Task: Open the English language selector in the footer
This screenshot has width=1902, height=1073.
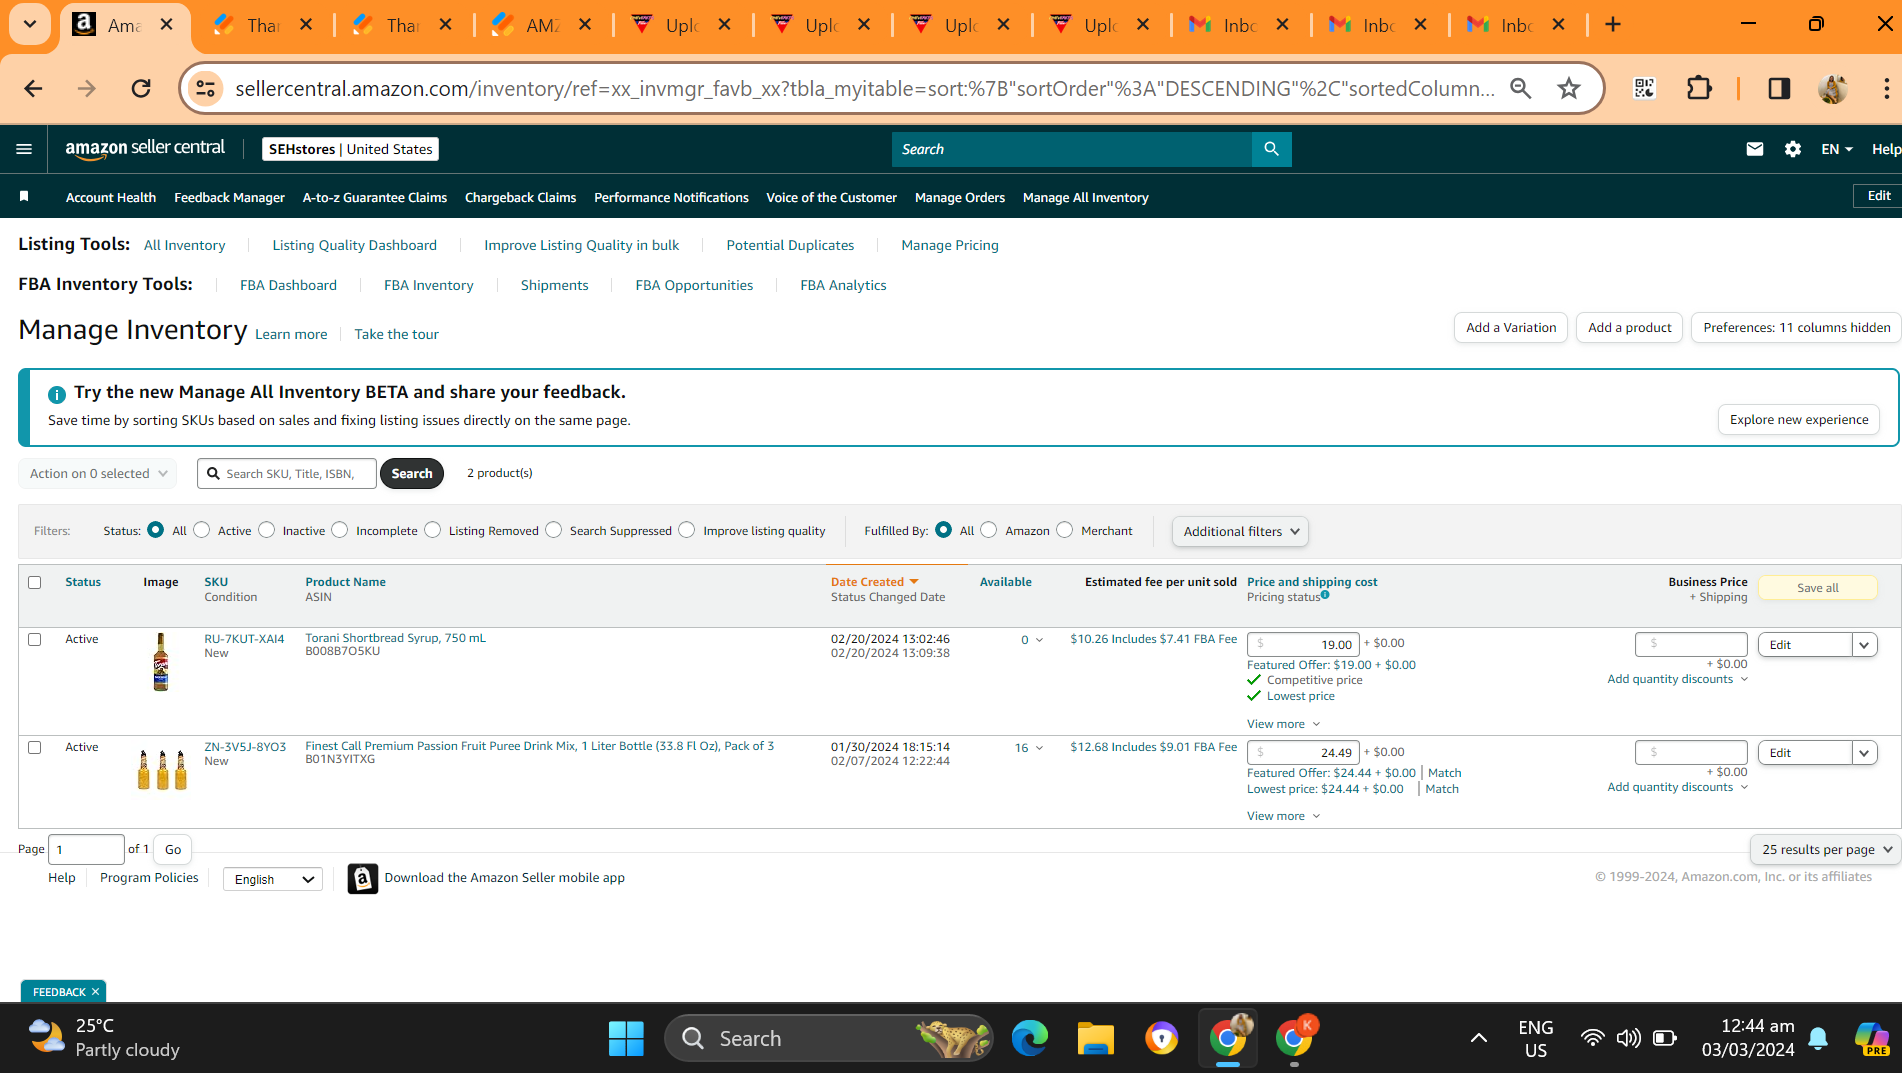Action: pos(273,879)
